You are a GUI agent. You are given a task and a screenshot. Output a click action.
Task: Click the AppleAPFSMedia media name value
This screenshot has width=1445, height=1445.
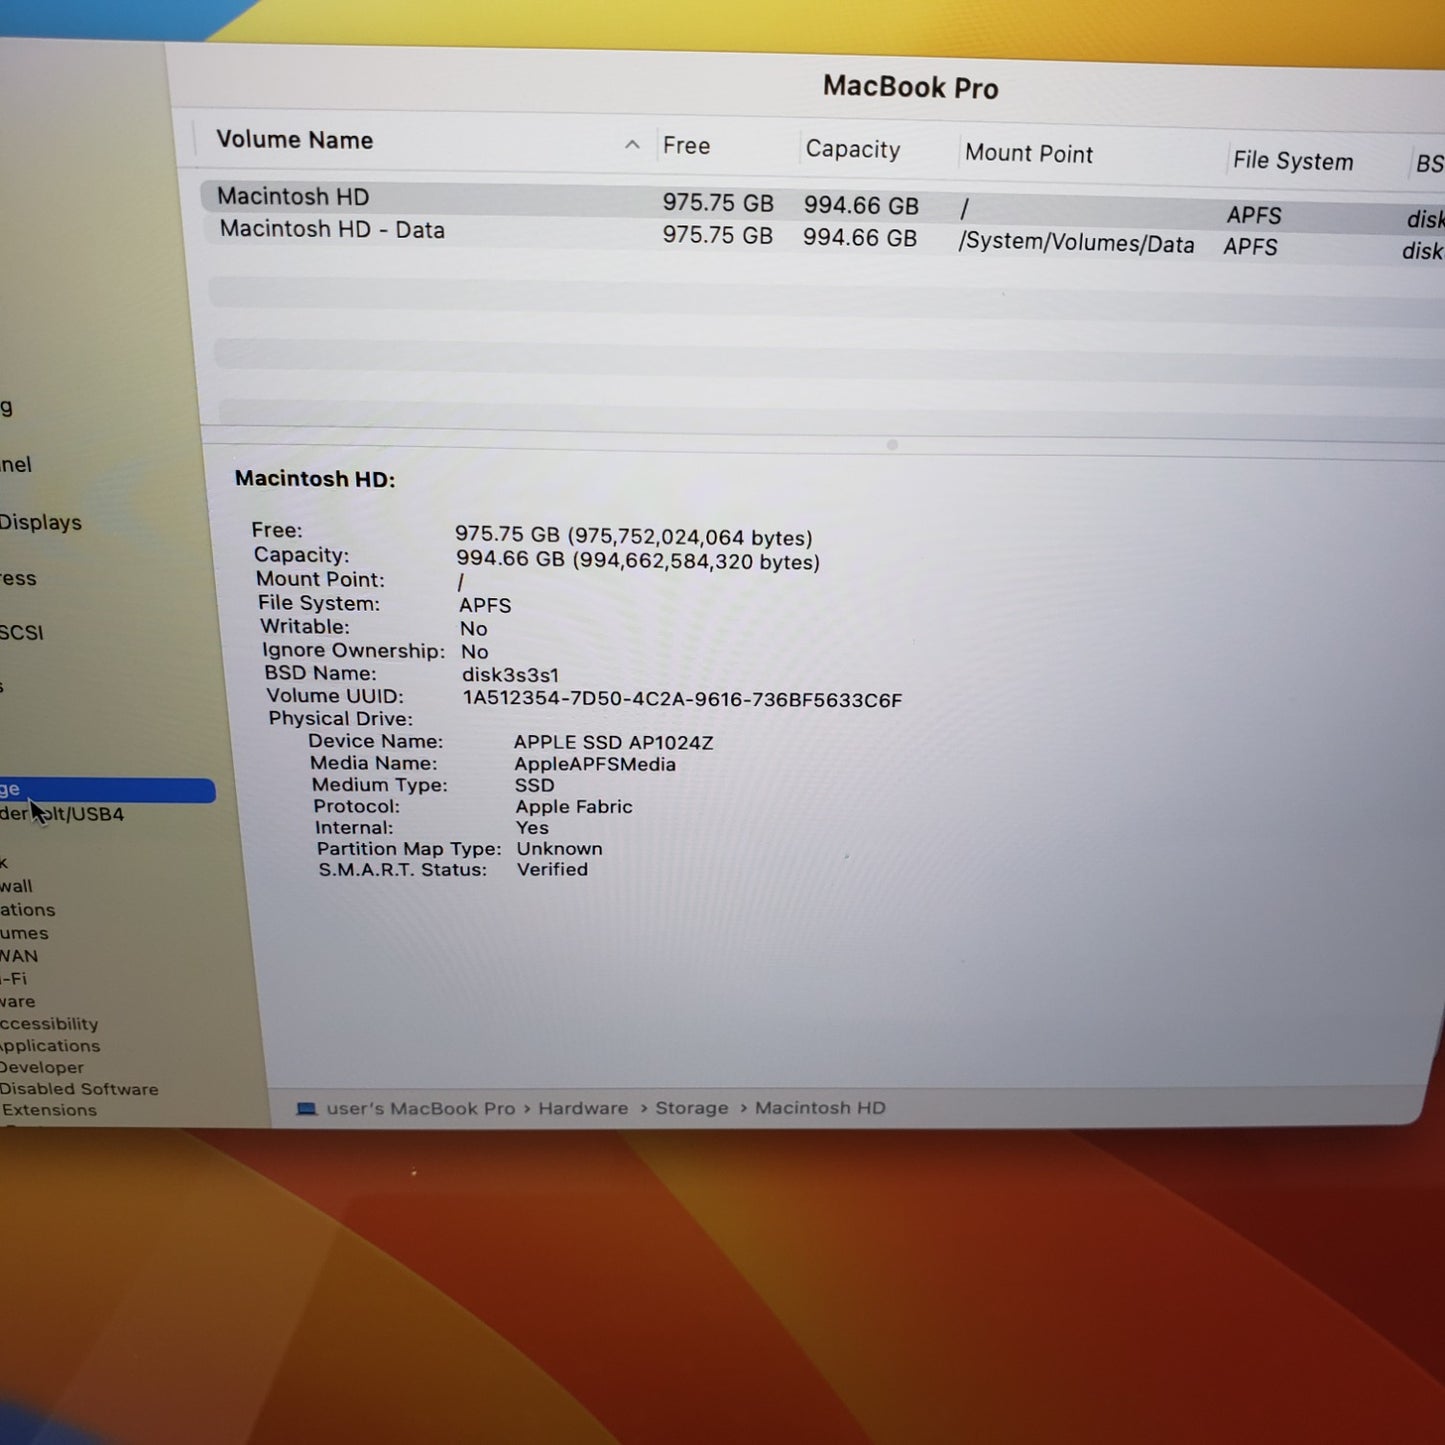(595, 764)
